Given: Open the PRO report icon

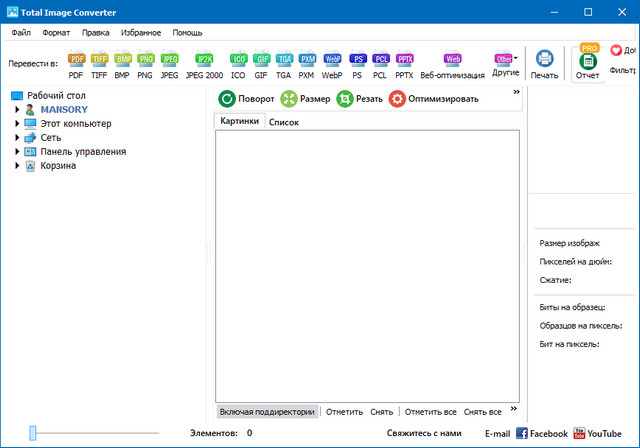Looking at the screenshot, I should pos(588,62).
